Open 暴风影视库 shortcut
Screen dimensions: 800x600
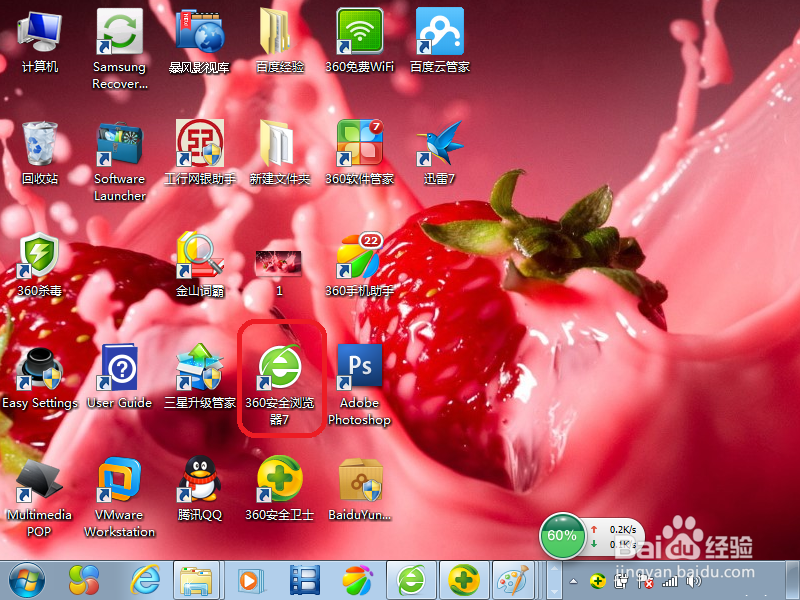coord(199,42)
